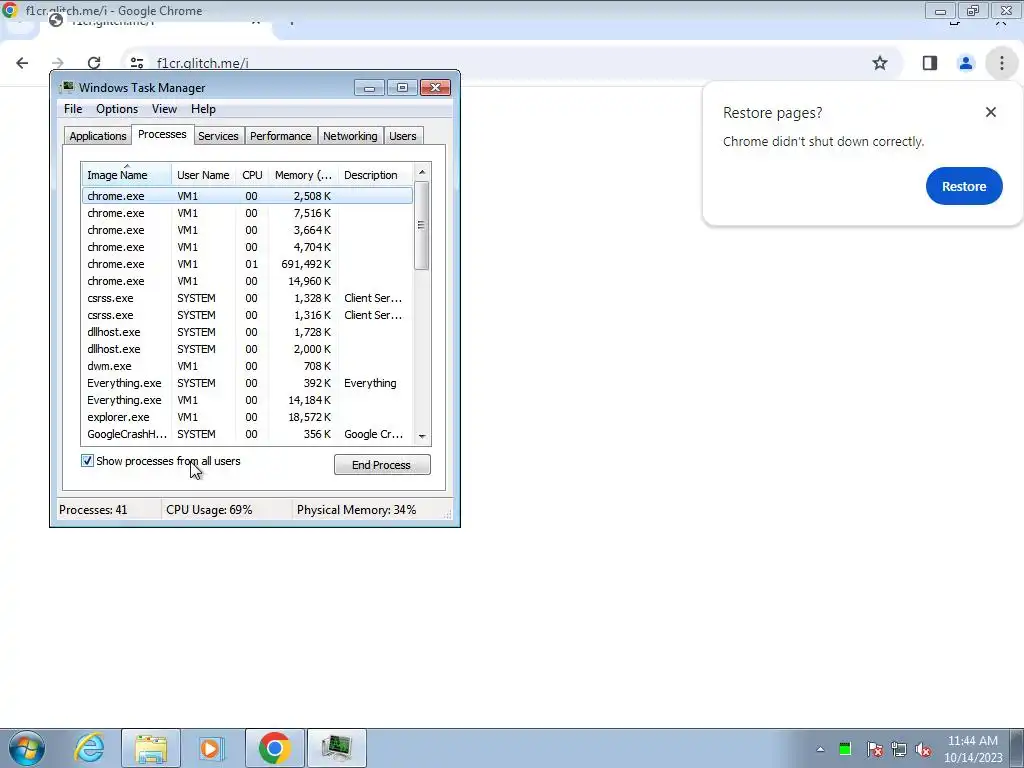Switch to Chrome via taskbar icon
The width and height of the screenshot is (1024, 768).
[274, 748]
